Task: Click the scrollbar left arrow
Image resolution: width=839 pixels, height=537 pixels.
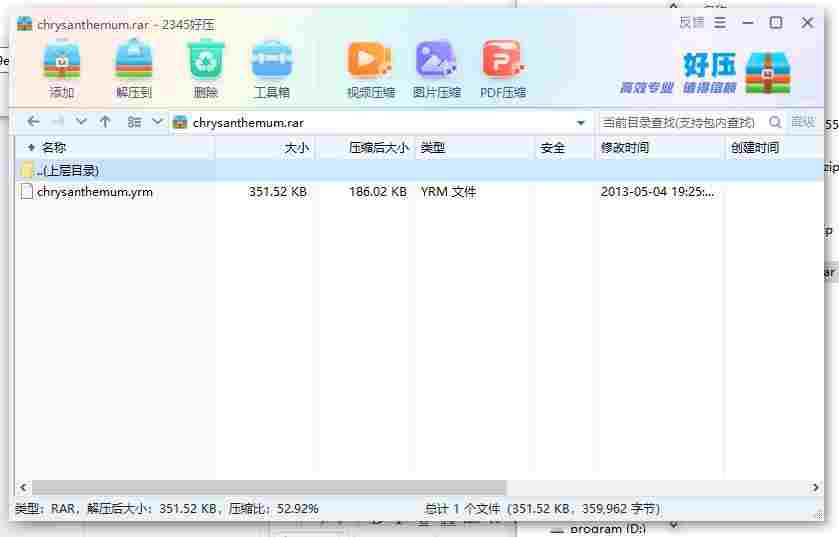Action: click(x=23, y=487)
